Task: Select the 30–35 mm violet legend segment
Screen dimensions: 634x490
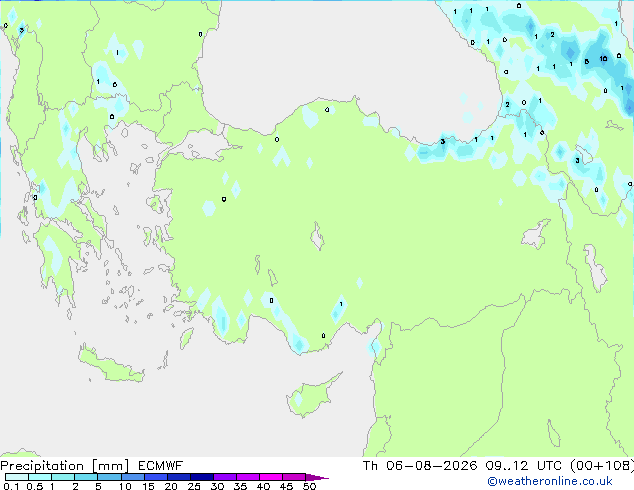Action: [225, 477]
